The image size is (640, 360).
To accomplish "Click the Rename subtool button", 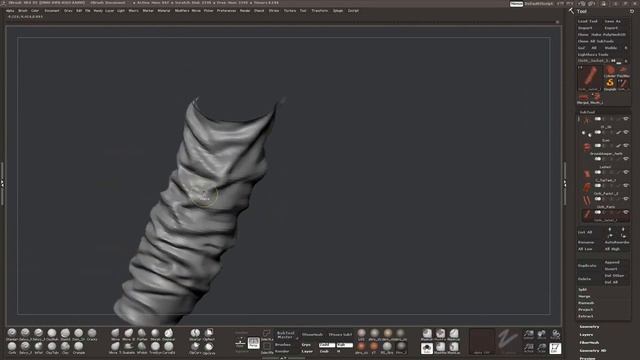I will [586, 242].
